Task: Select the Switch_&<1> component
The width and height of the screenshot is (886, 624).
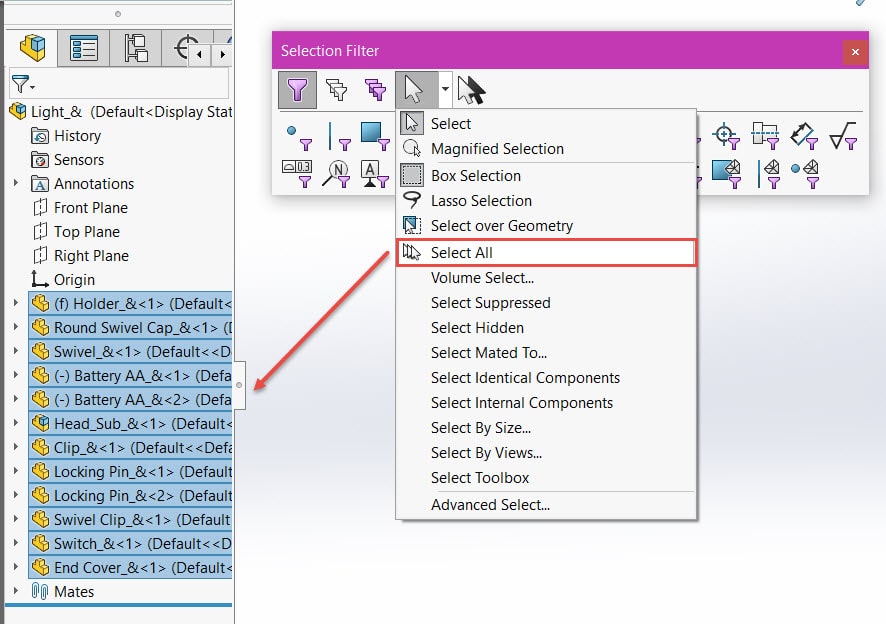Action: coord(130,544)
